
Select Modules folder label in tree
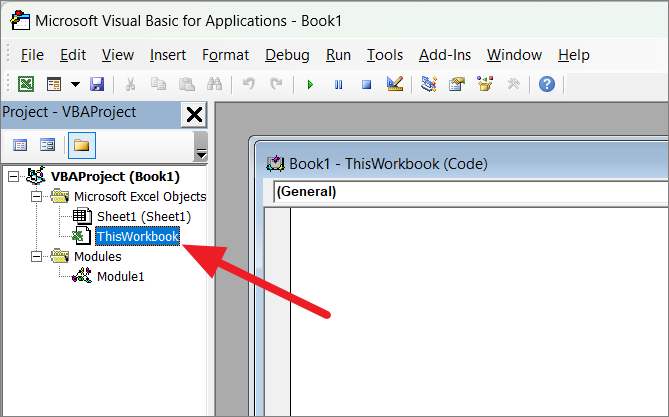(98, 257)
